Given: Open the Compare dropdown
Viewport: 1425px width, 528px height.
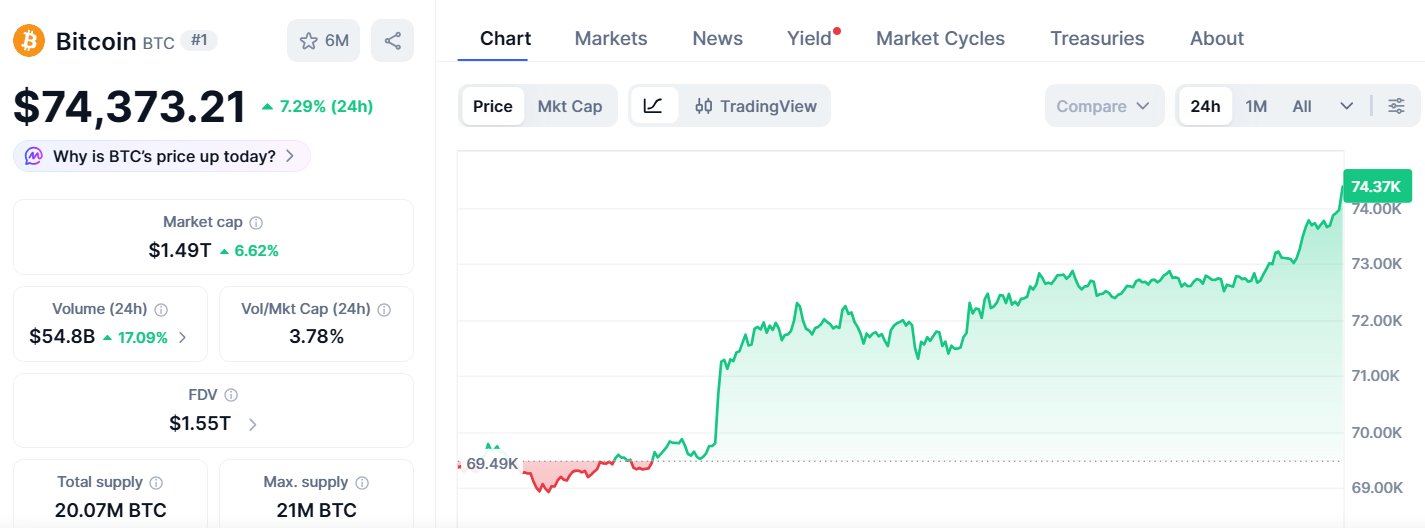Looking at the screenshot, I should [x=1104, y=106].
